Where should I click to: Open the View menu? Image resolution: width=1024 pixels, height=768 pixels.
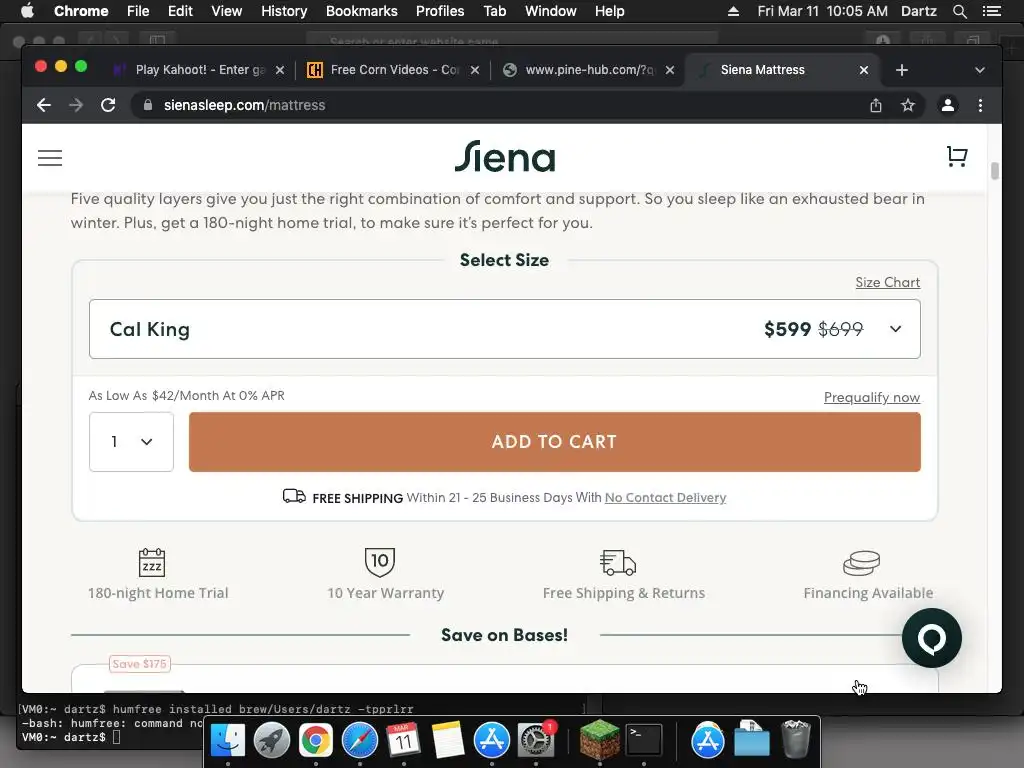click(x=227, y=11)
